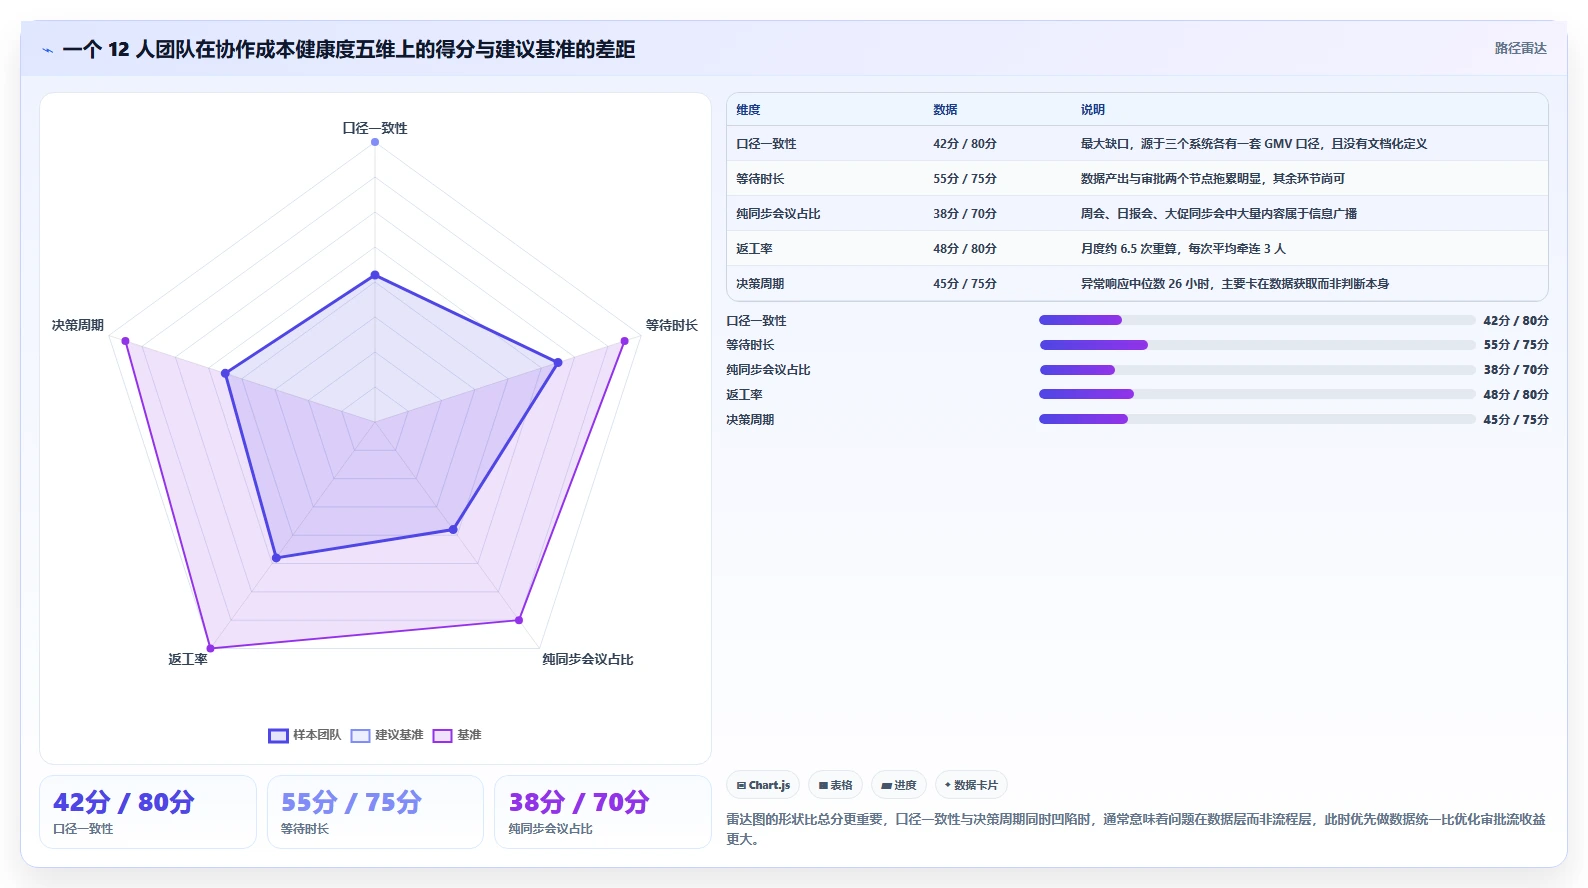Screen dimensions: 1588x888
Task: Toggle the 基准 legend entry
Action: pyautogui.click(x=457, y=735)
